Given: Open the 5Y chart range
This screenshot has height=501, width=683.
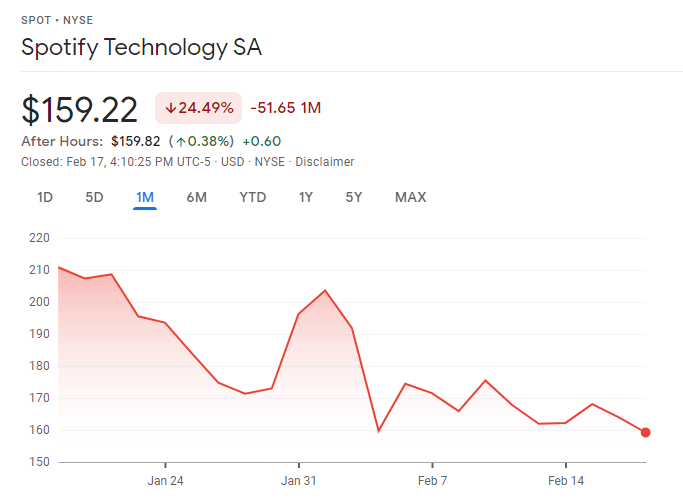Looking at the screenshot, I should [354, 197].
